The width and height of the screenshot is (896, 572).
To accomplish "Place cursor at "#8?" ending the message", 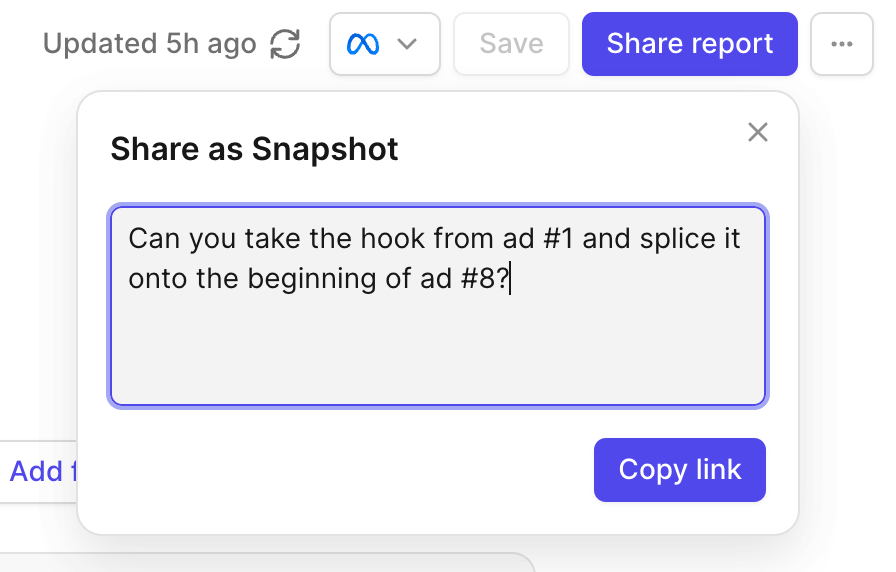I will pyautogui.click(x=485, y=278).
